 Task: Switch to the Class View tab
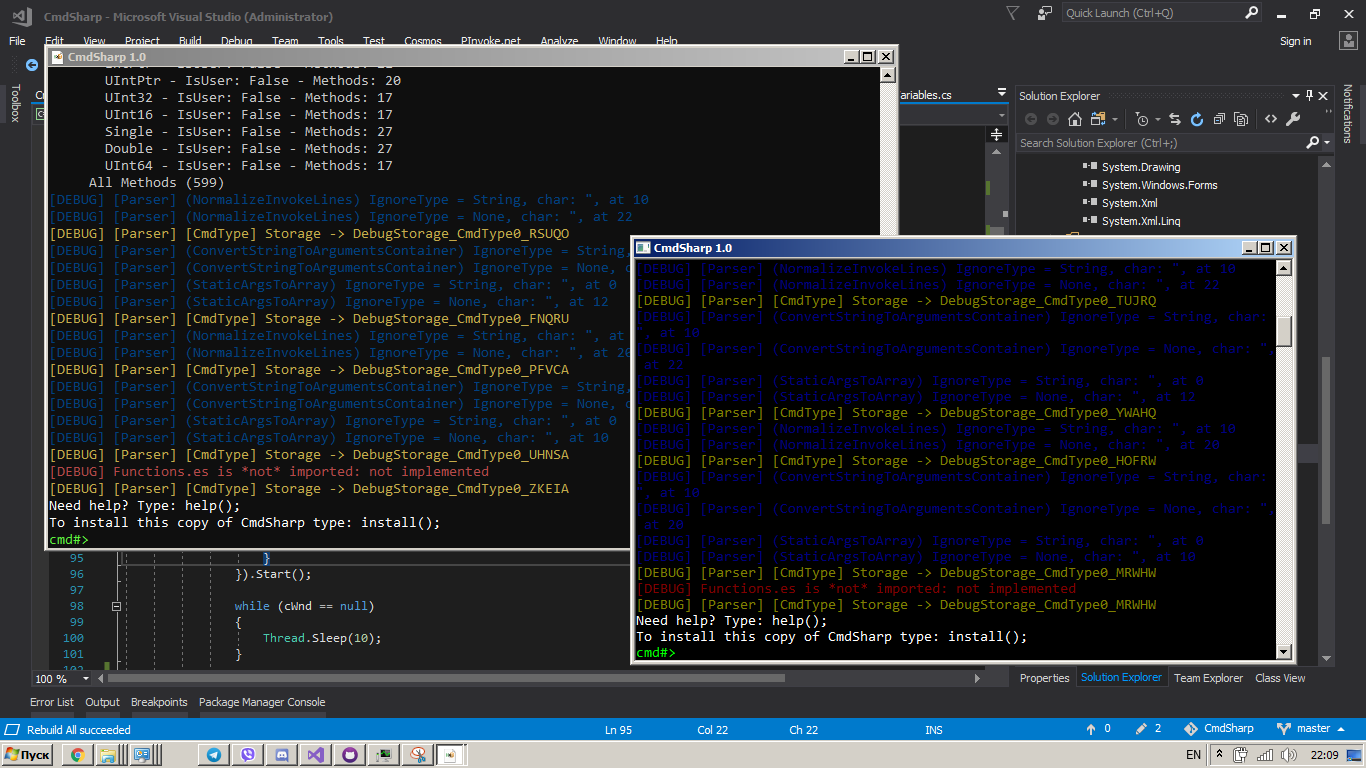pyautogui.click(x=1280, y=678)
